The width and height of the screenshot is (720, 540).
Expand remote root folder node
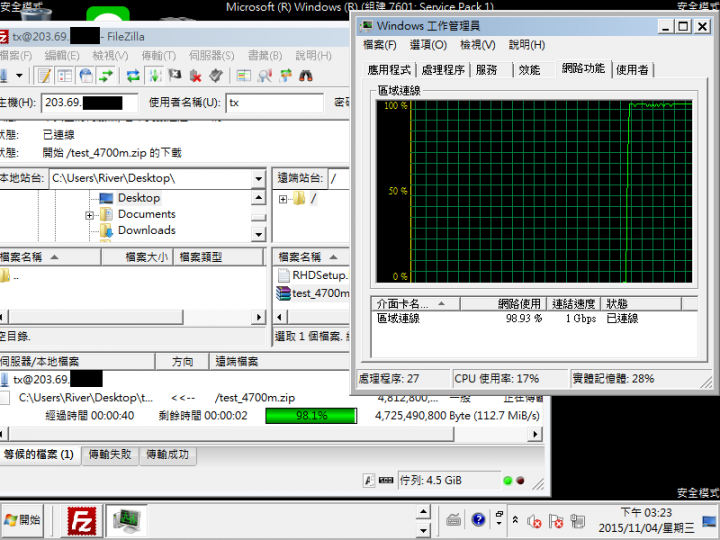[x=283, y=199]
